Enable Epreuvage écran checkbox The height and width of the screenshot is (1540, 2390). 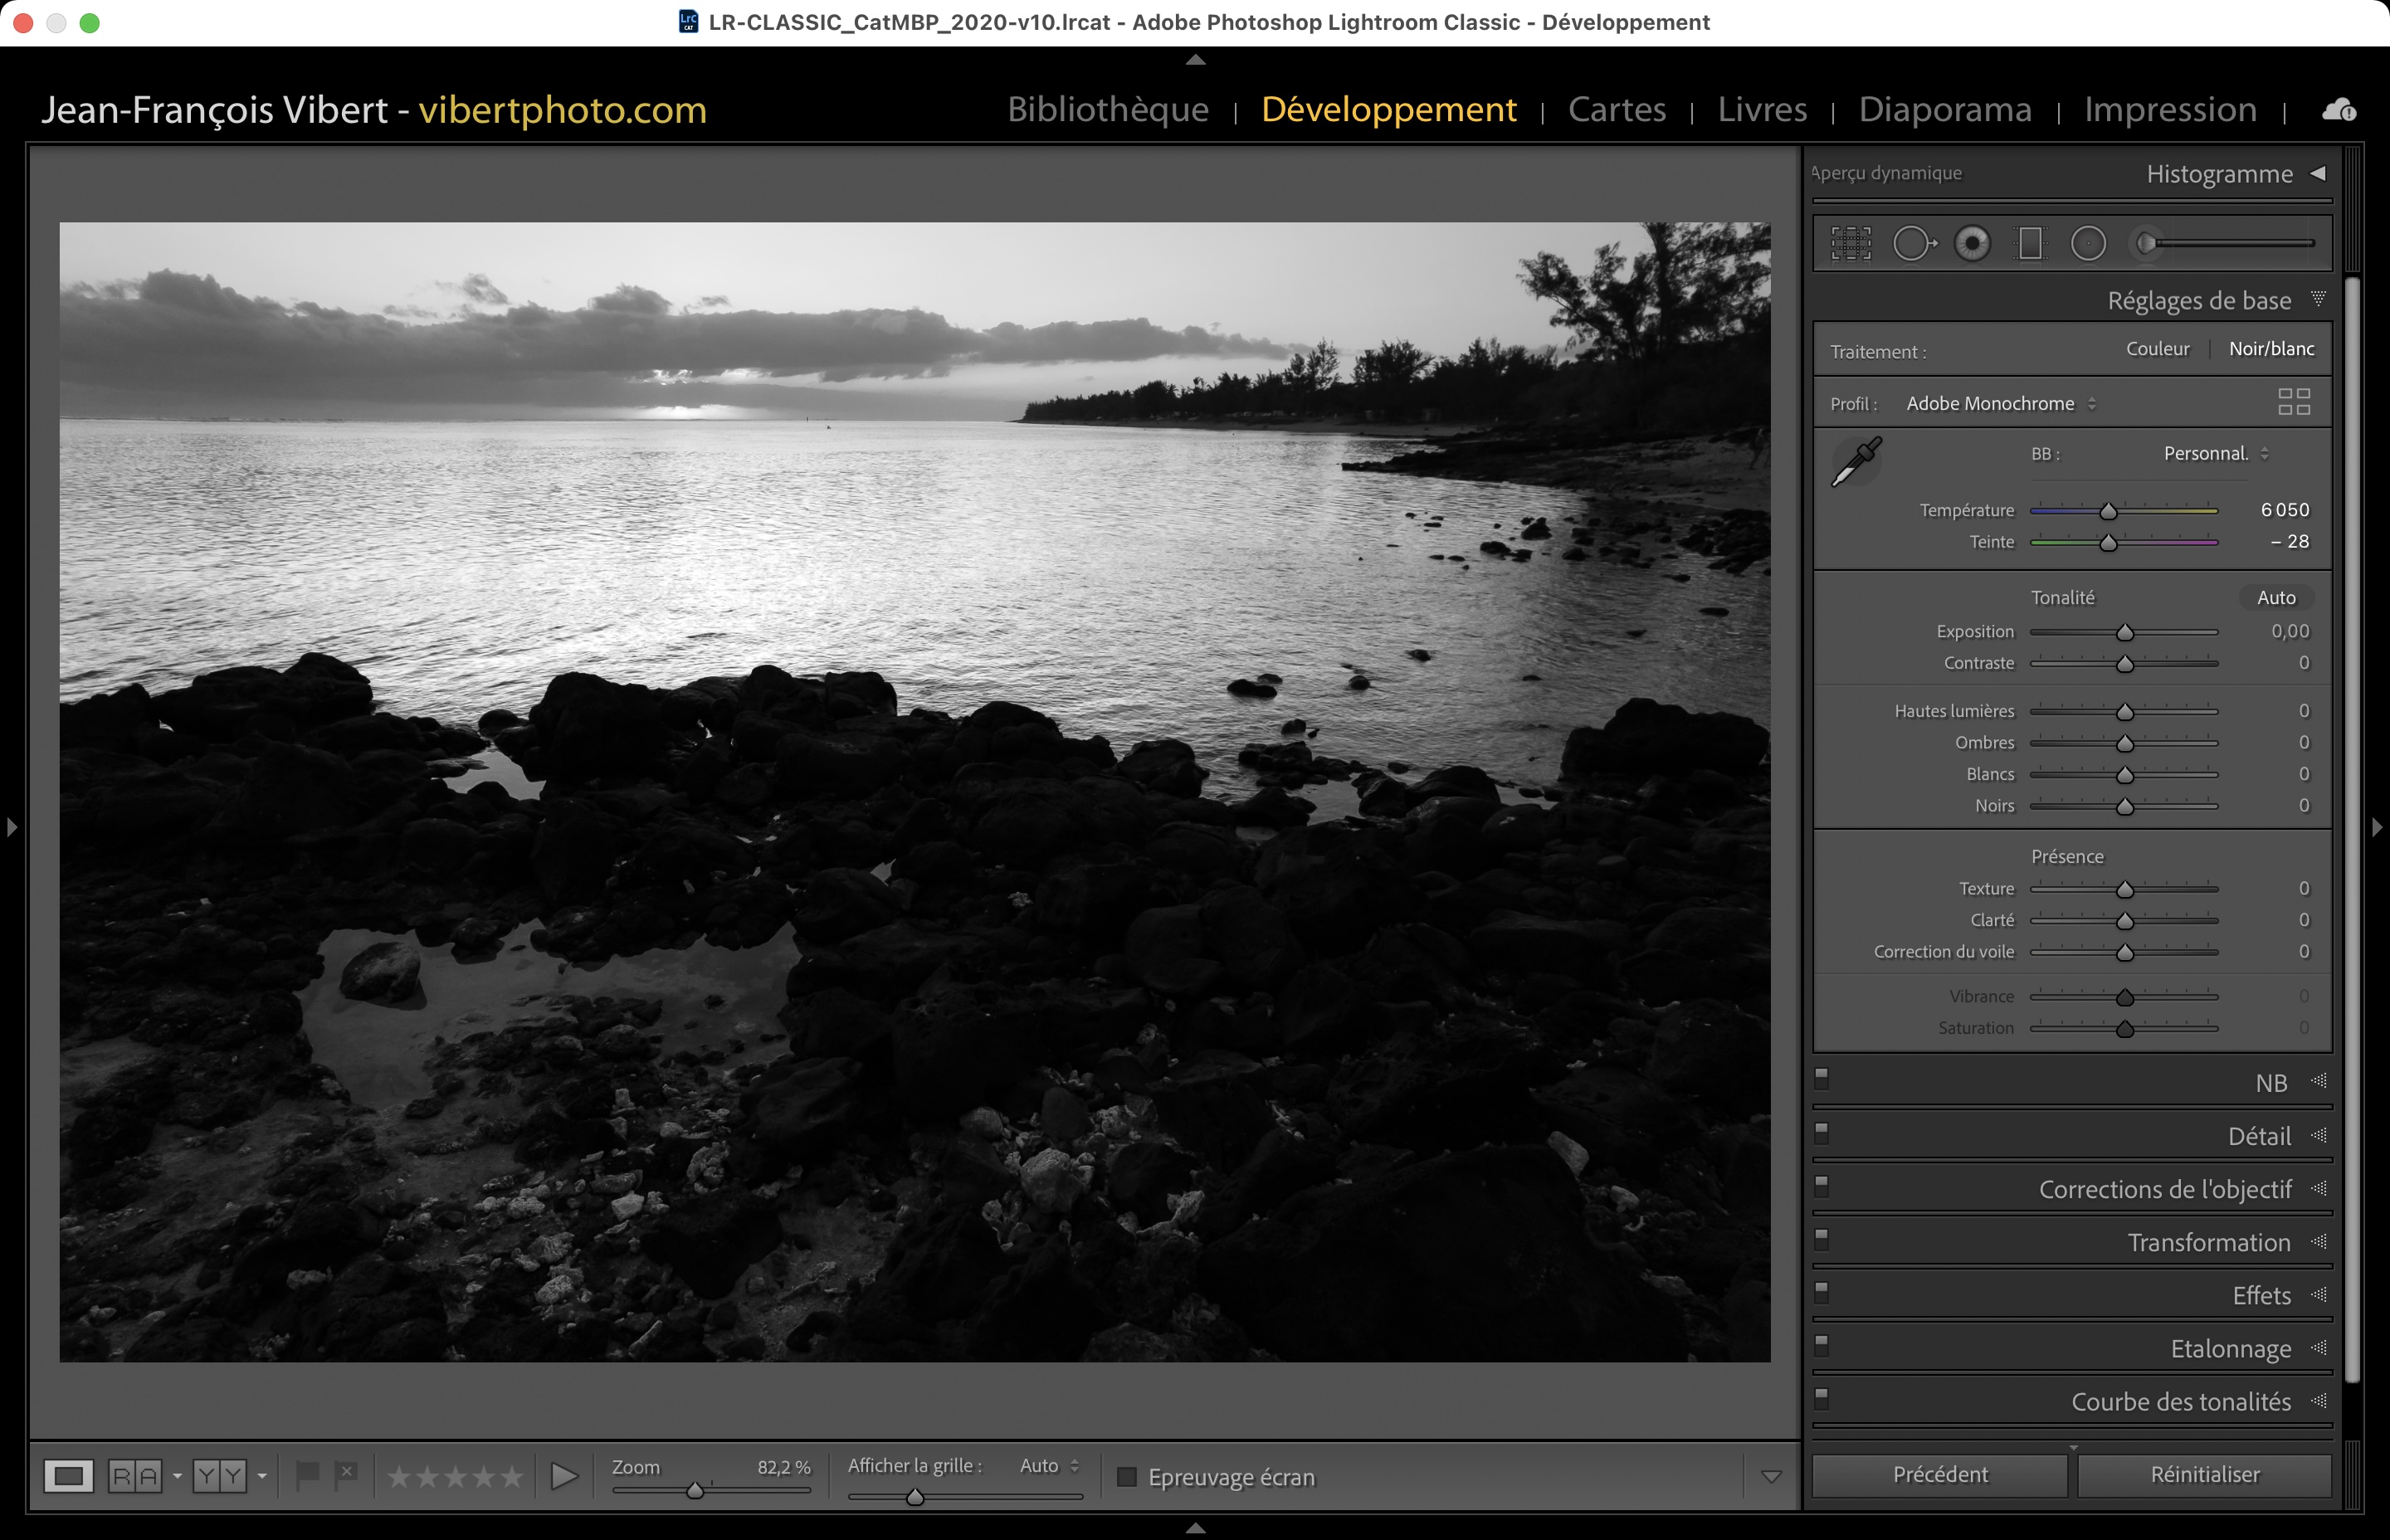point(1127,1477)
